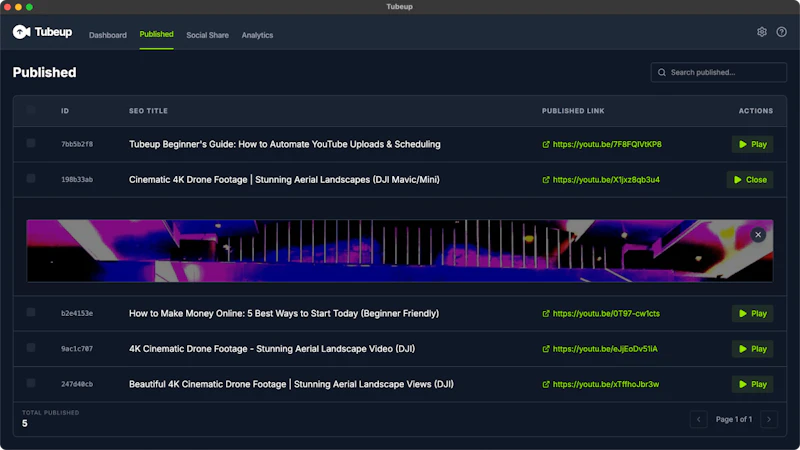This screenshot has height=450, width=800.
Task: Click the ID column header
Action: 65,111
